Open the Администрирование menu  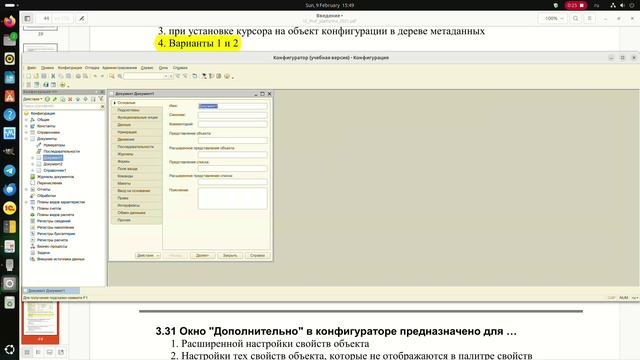(x=120, y=68)
